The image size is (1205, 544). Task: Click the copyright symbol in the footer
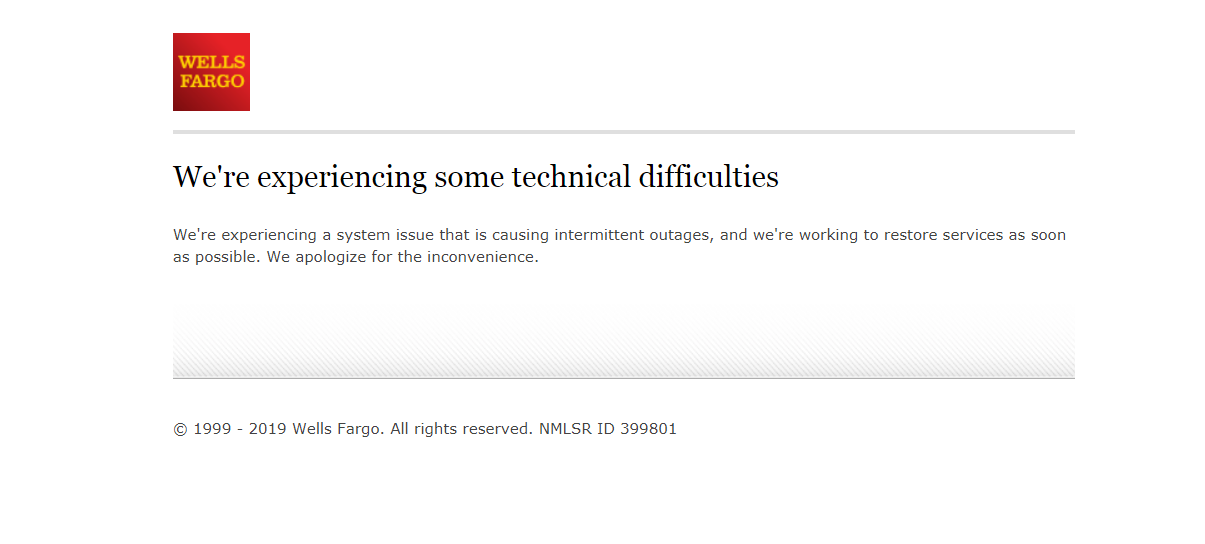(180, 429)
